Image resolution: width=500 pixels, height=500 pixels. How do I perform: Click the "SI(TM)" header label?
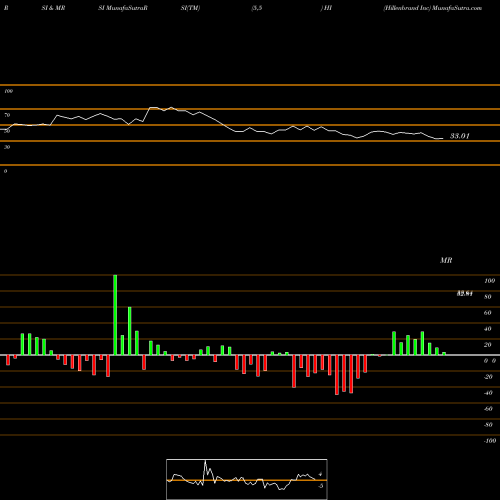tap(190, 8)
